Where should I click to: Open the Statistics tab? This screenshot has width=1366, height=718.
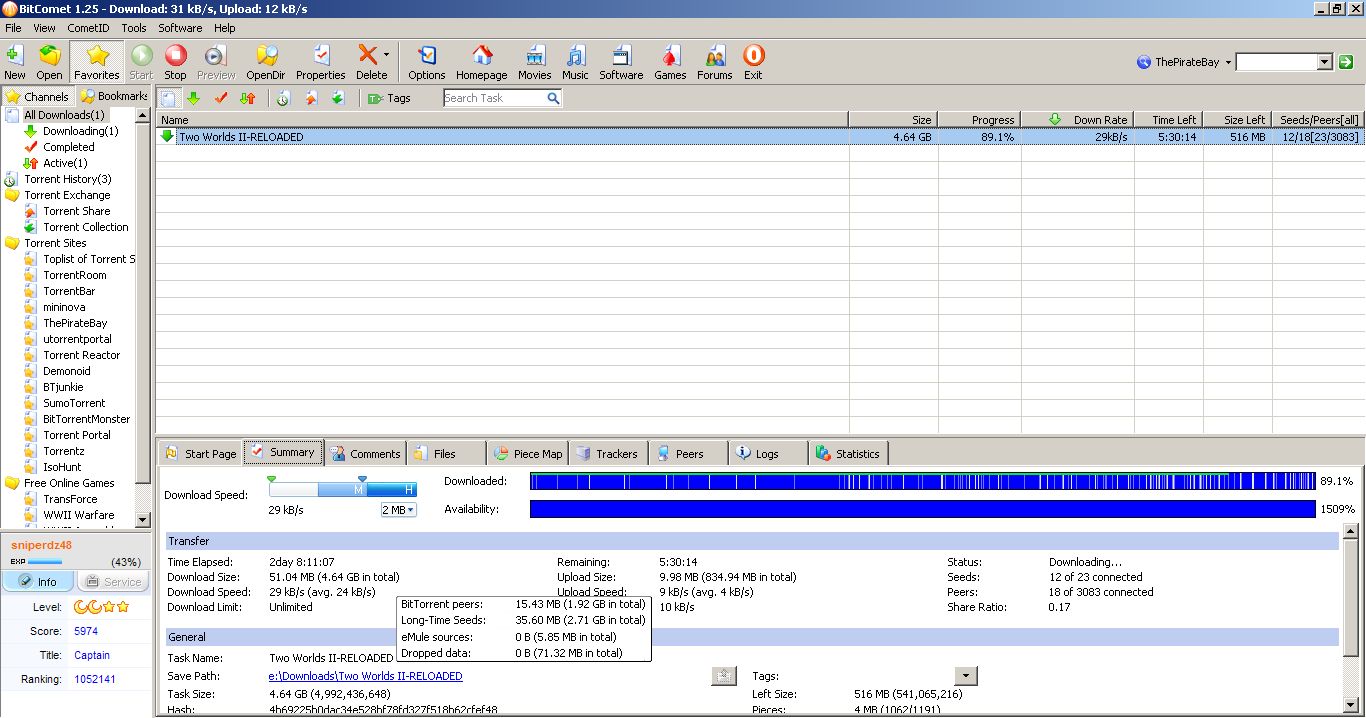pyautogui.click(x=848, y=454)
